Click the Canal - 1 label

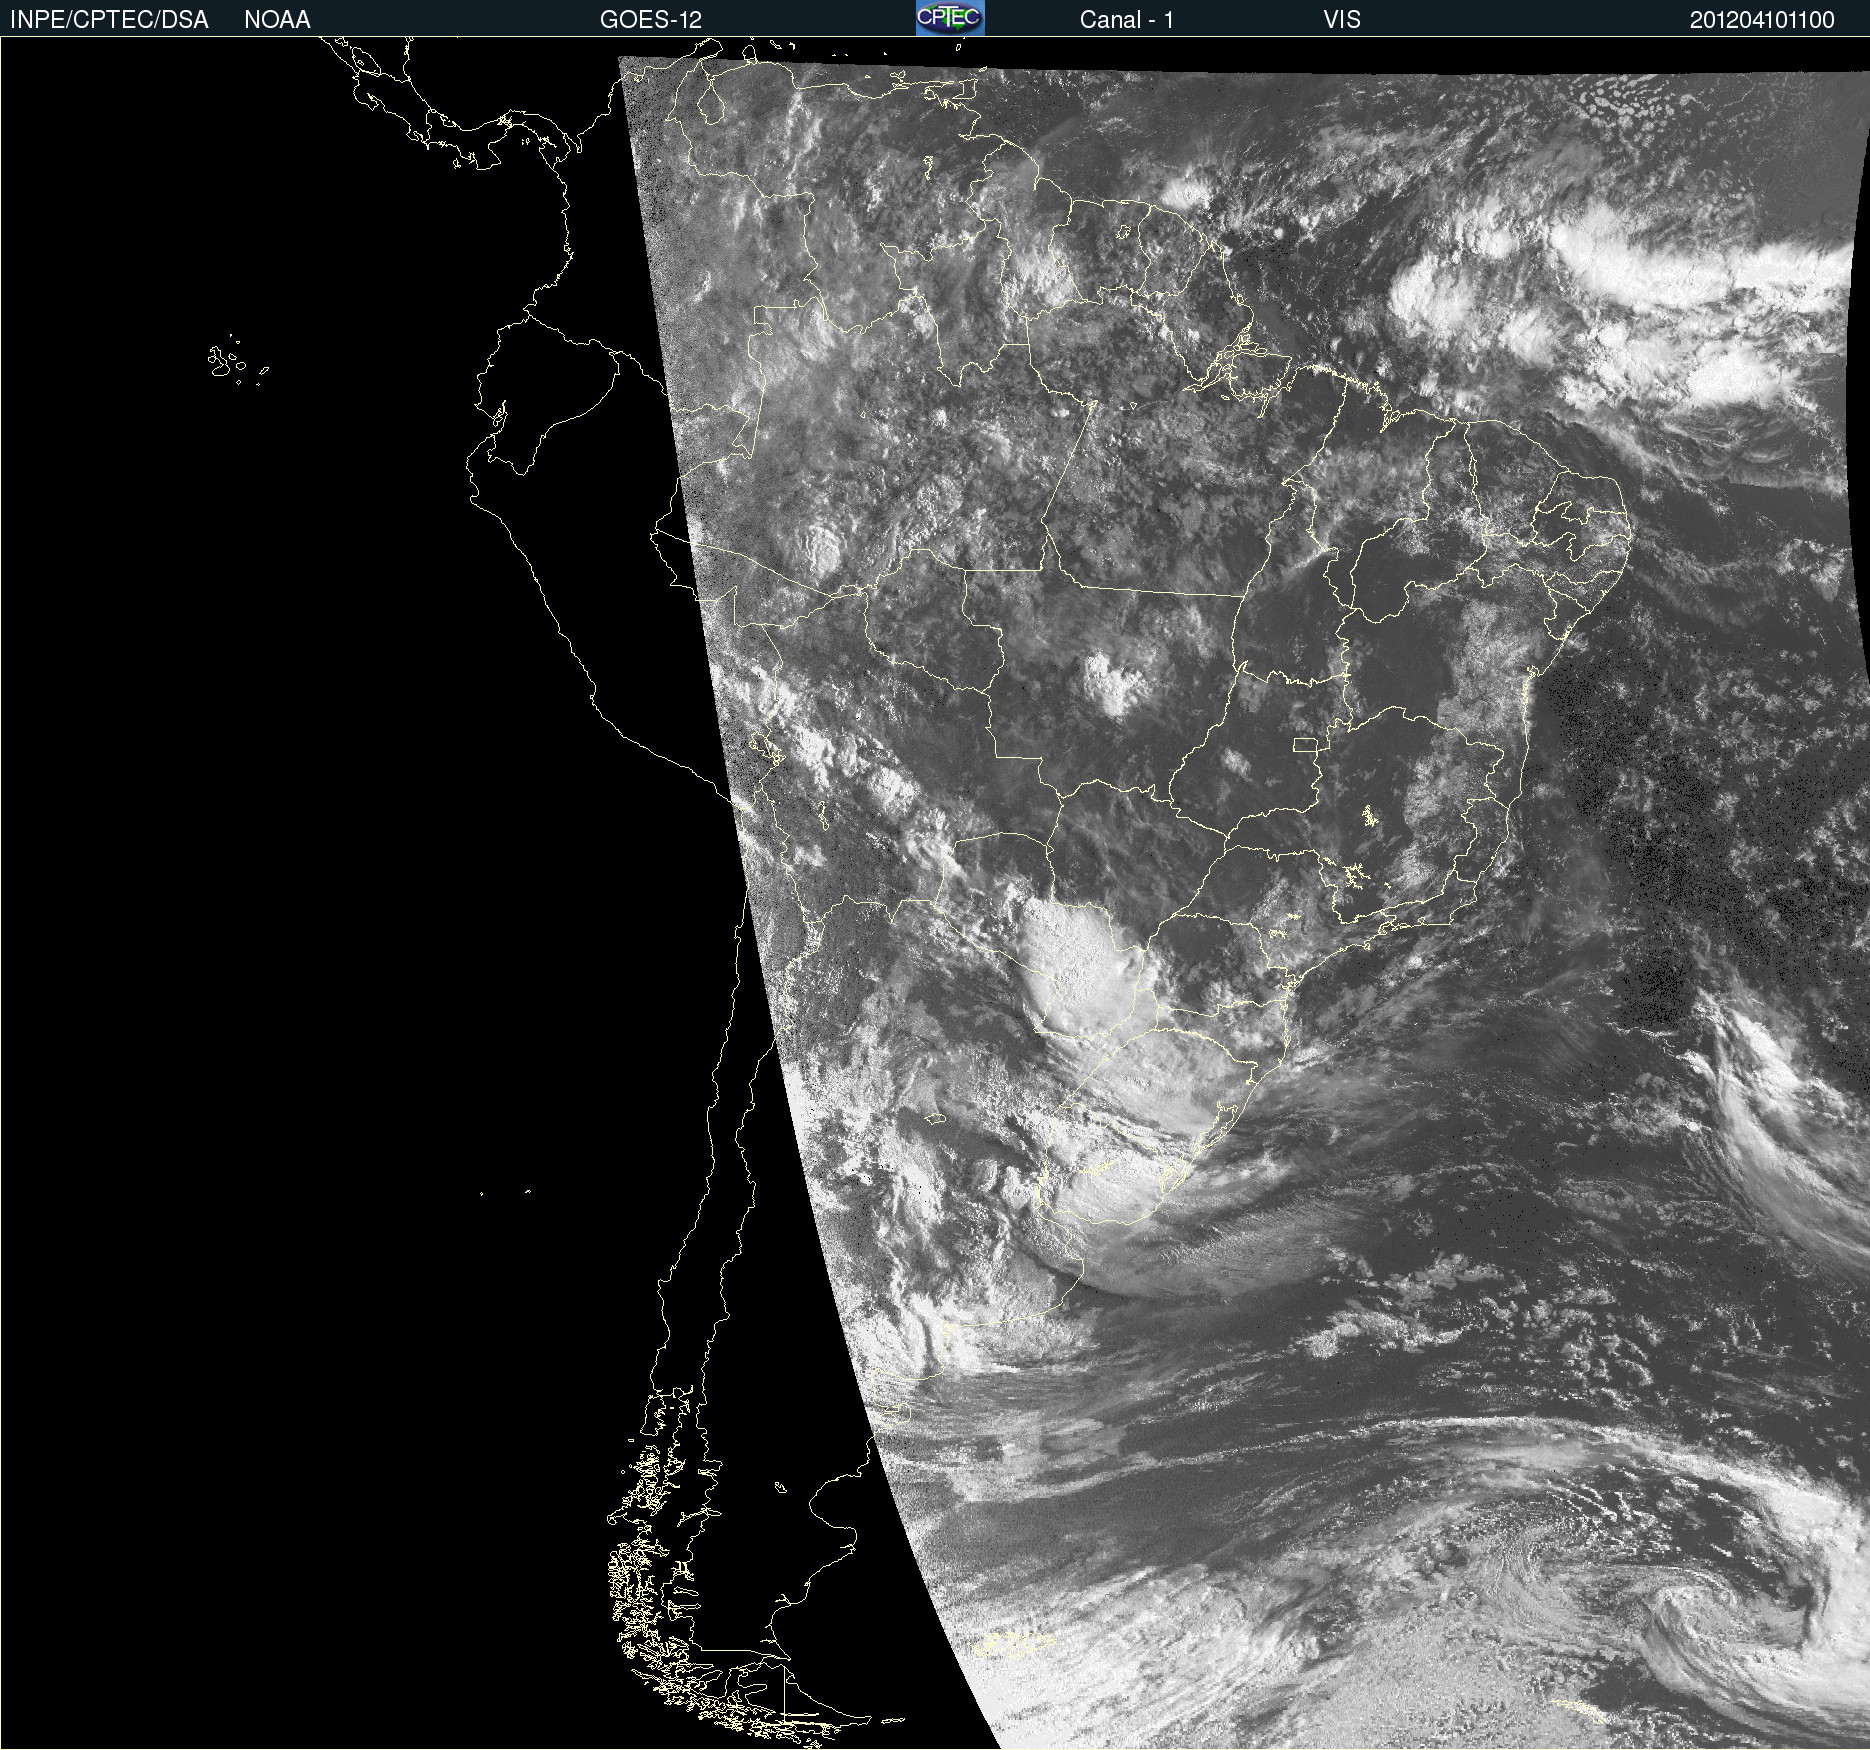point(1126,20)
